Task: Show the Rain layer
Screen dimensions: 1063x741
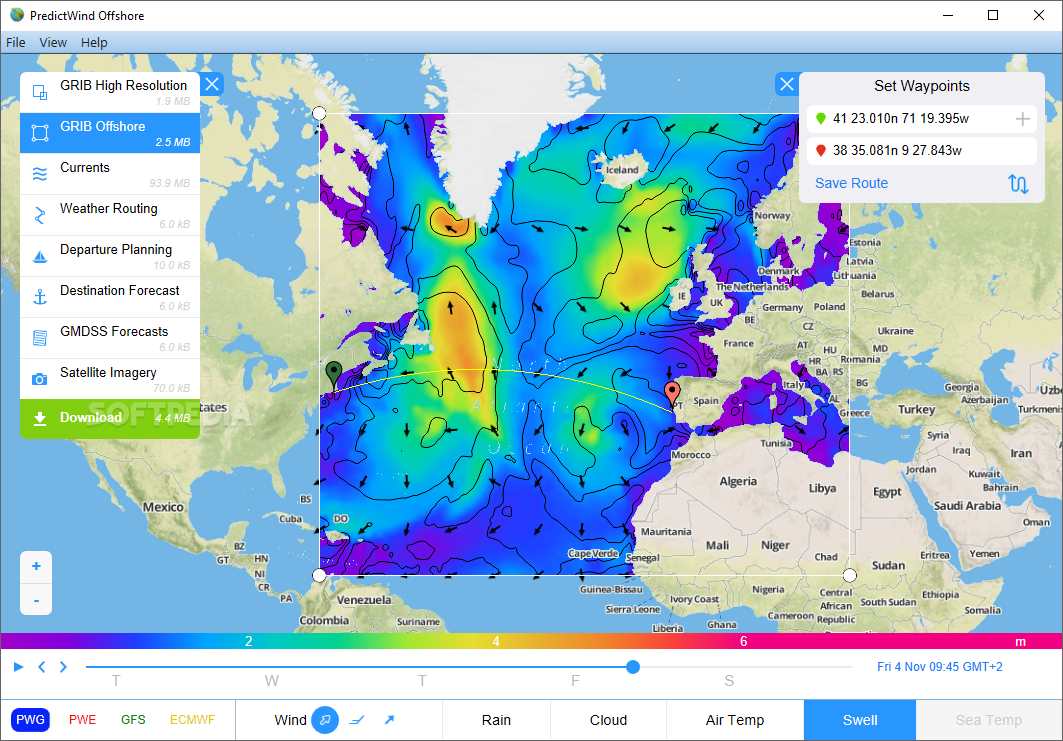Action: pyautogui.click(x=496, y=720)
